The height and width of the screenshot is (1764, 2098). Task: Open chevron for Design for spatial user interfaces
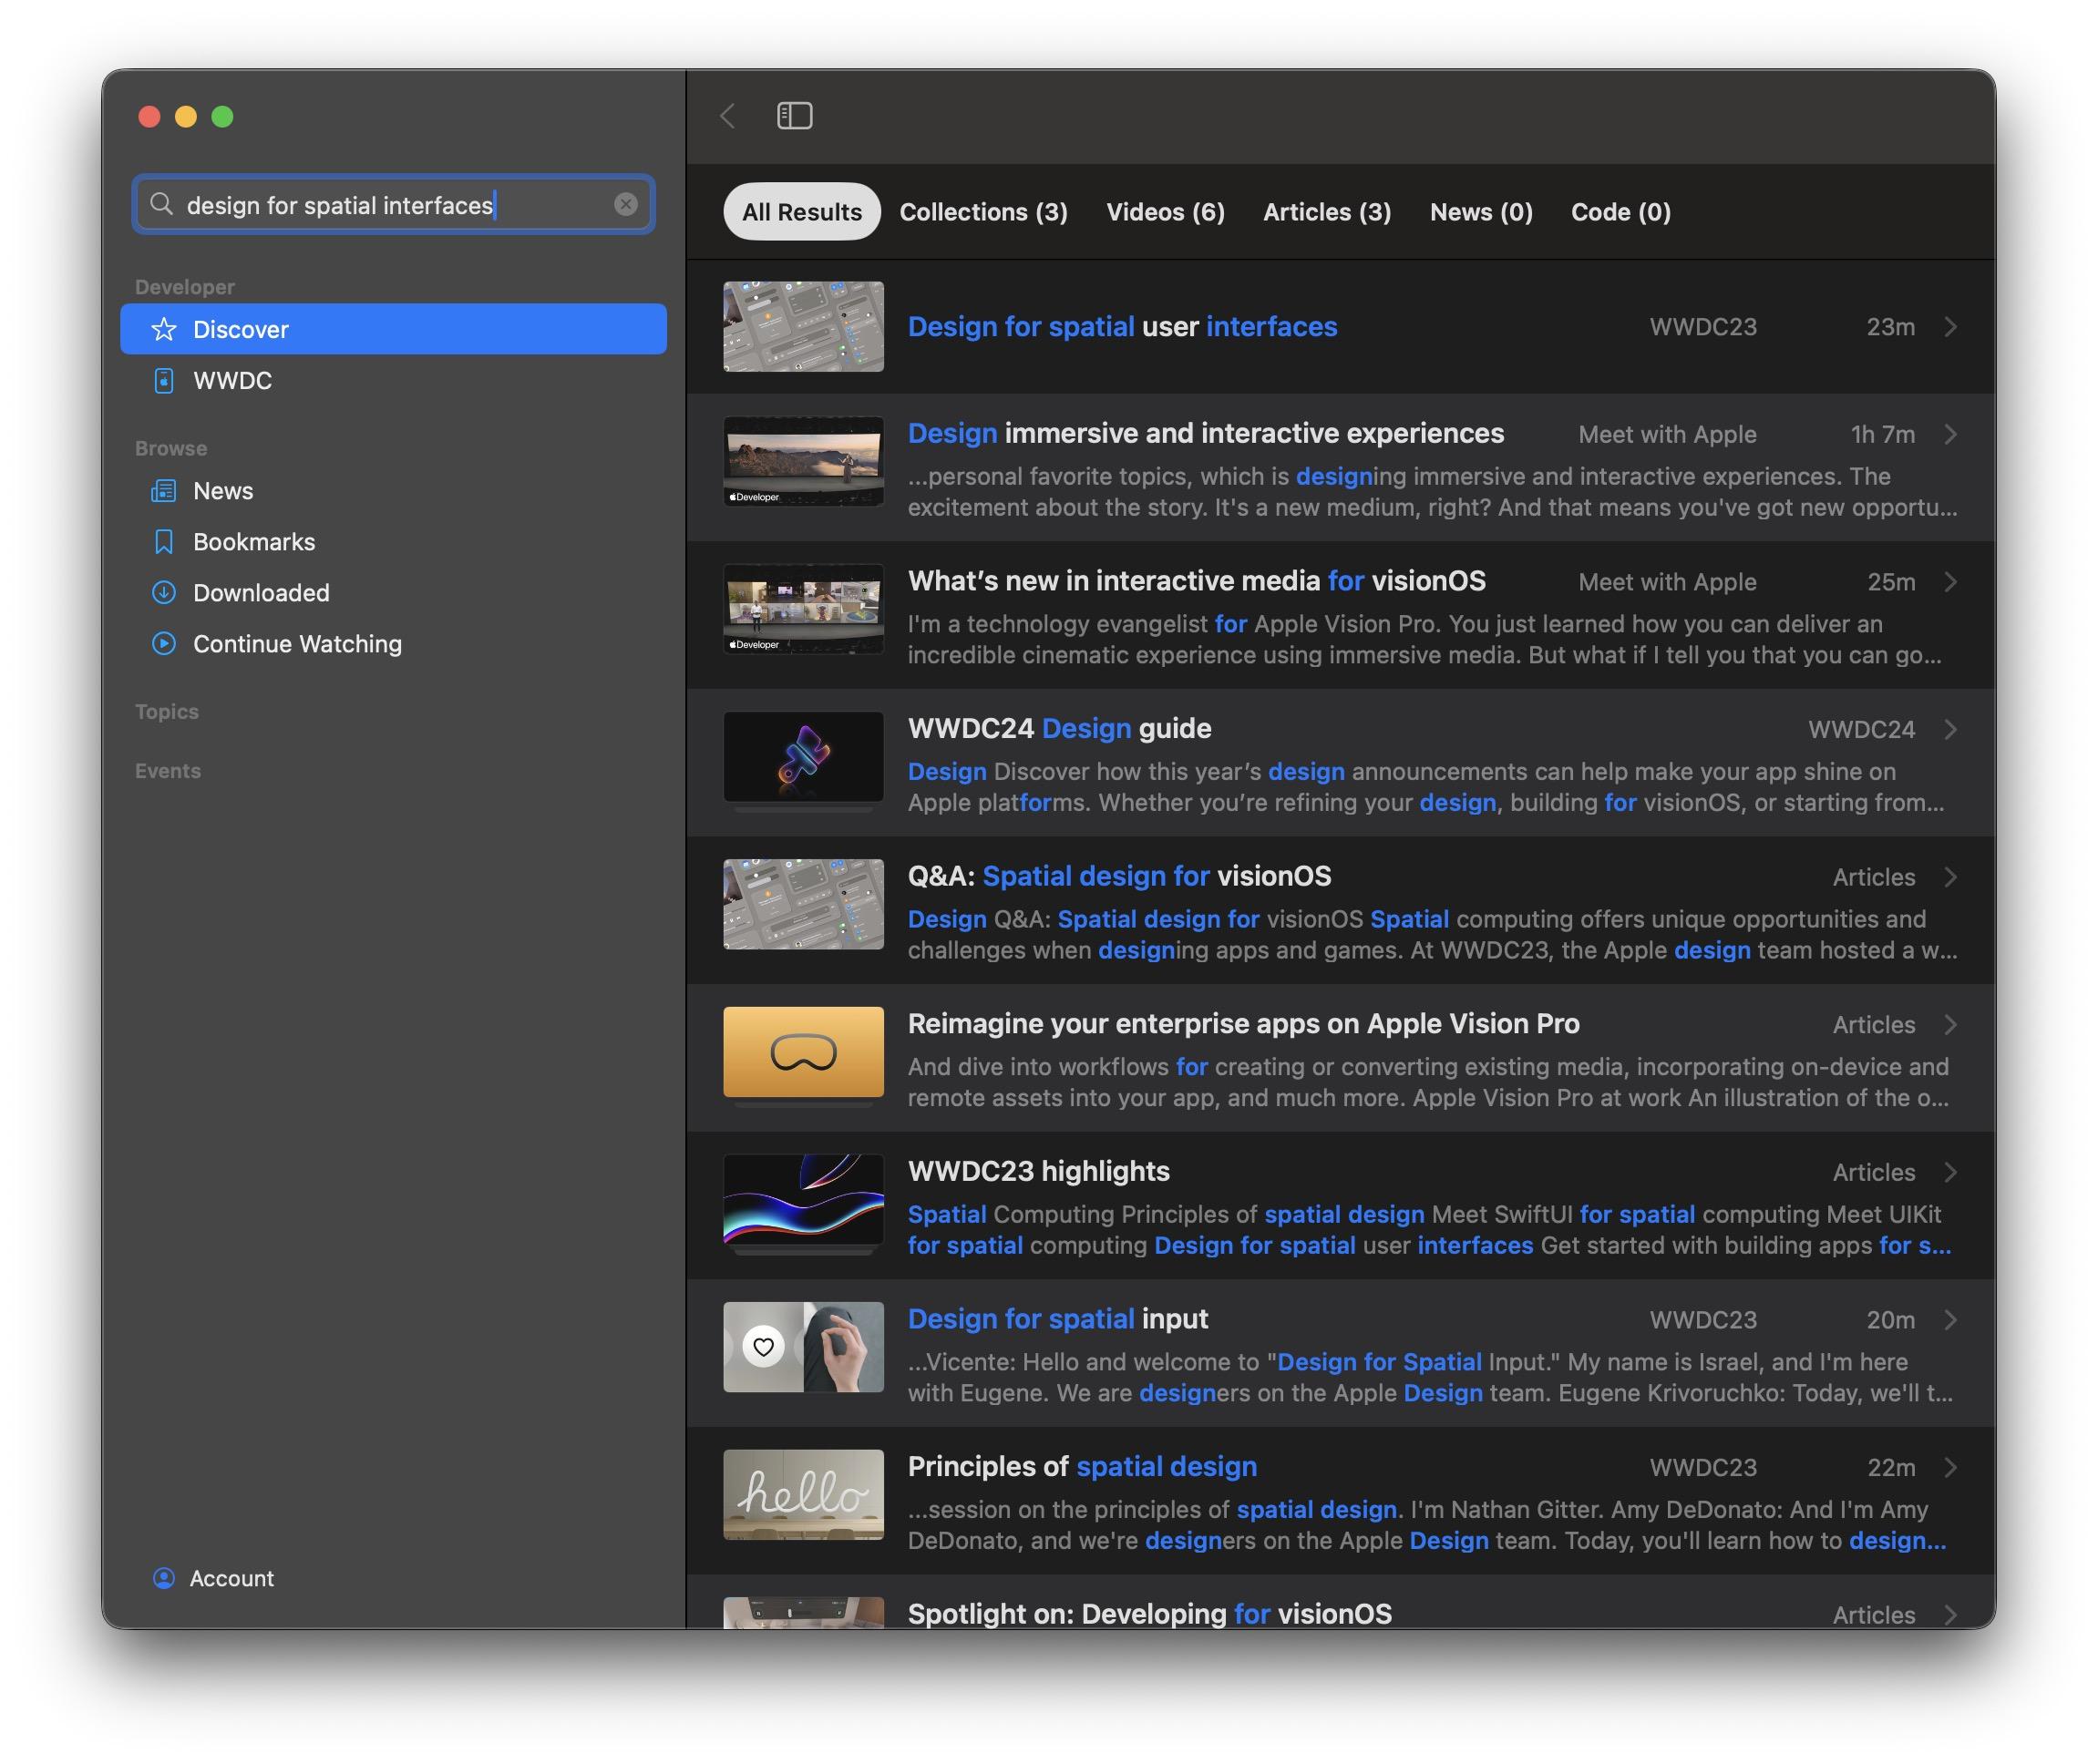[x=1951, y=327]
